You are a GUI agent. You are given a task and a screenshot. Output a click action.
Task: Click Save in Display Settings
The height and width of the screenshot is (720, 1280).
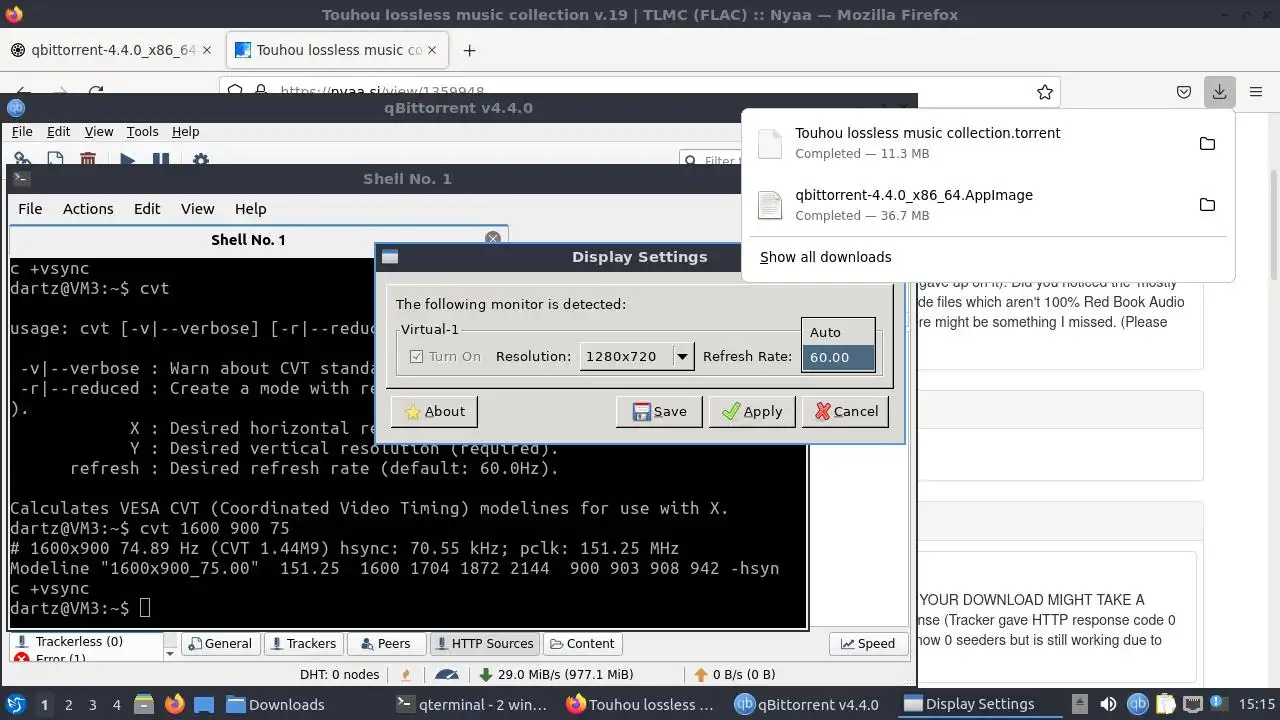(659, 411)
